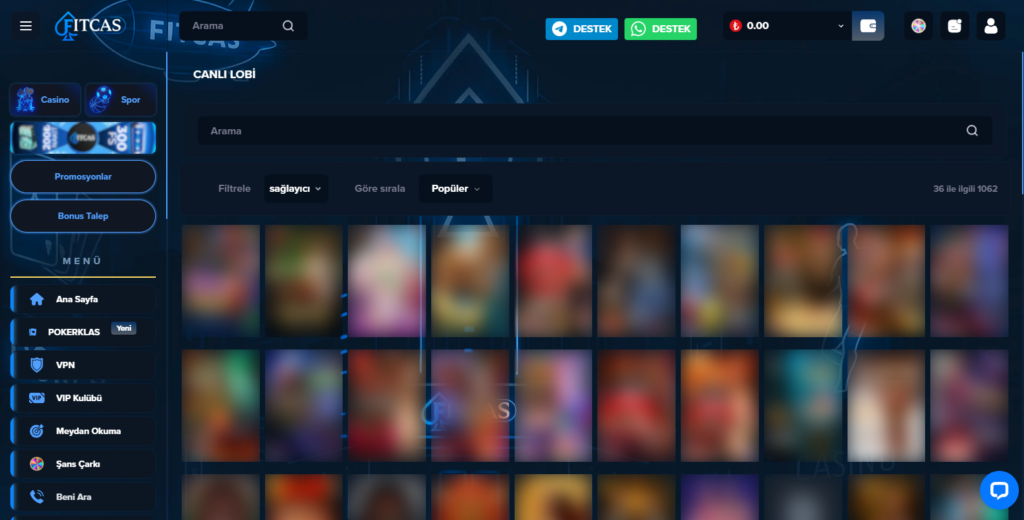Image resolution: width=1024 pixels, height=520 pixels.
Task: Open Beni Ara menu item
Action: pyautogui.click(x=83, y=496)
